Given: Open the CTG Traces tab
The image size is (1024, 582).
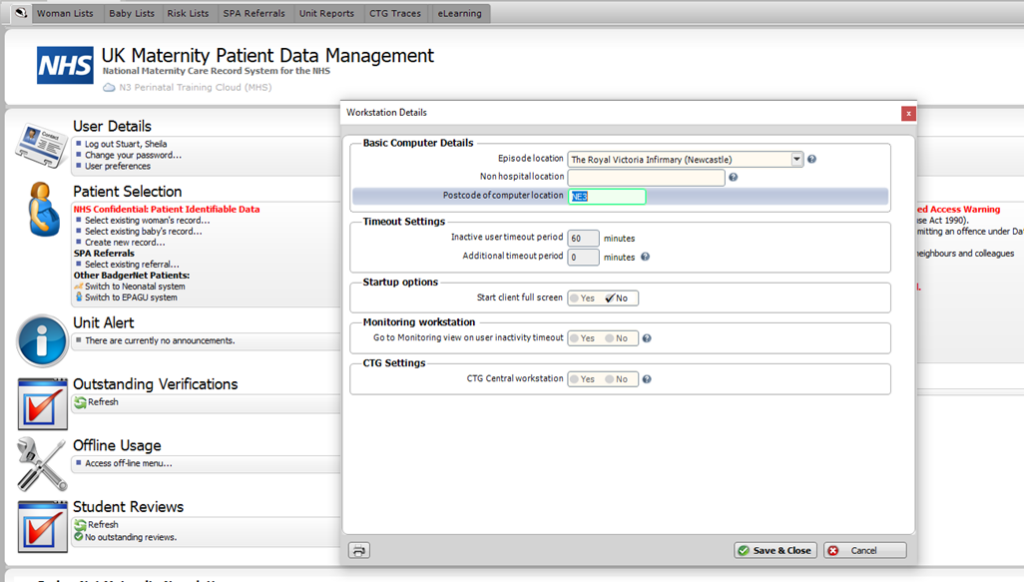Looking at the screenshot, I should 395,13.
